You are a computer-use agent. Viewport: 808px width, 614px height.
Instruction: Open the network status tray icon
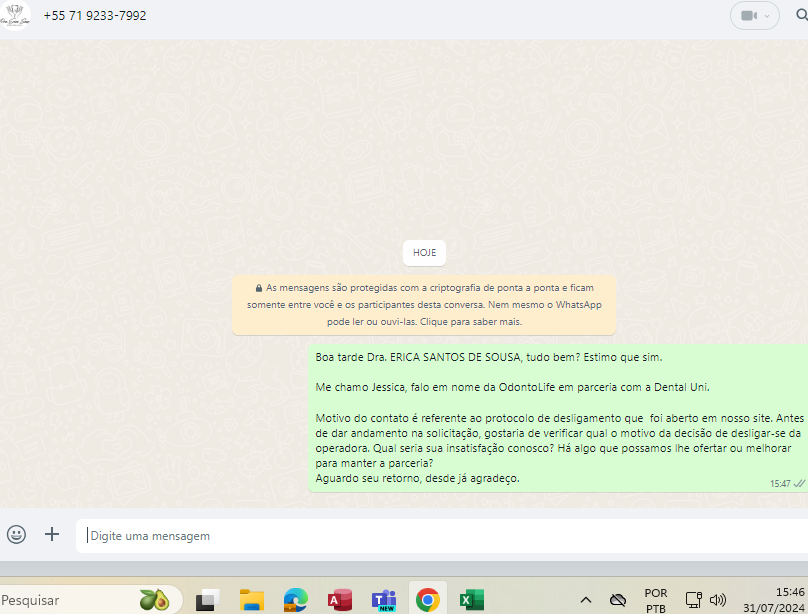click(x=693, y=600)
